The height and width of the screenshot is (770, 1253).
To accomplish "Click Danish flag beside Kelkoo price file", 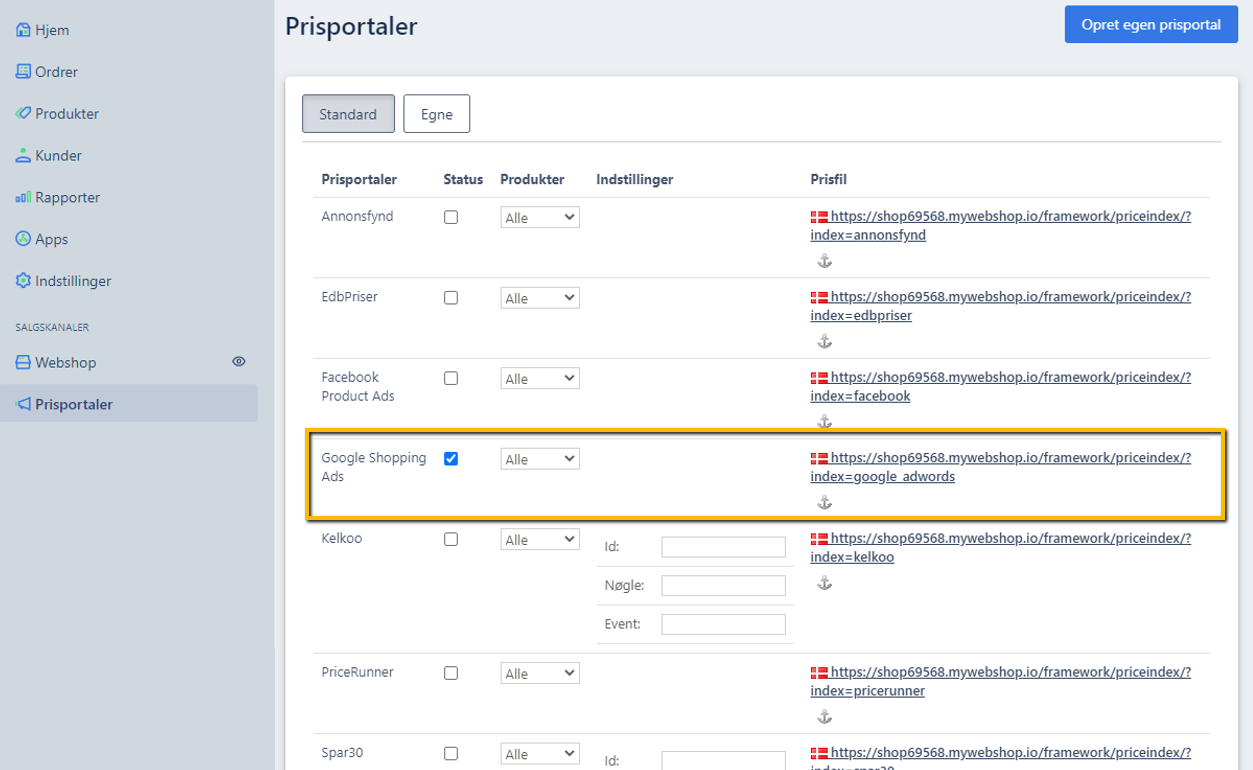I will [819, 539].
